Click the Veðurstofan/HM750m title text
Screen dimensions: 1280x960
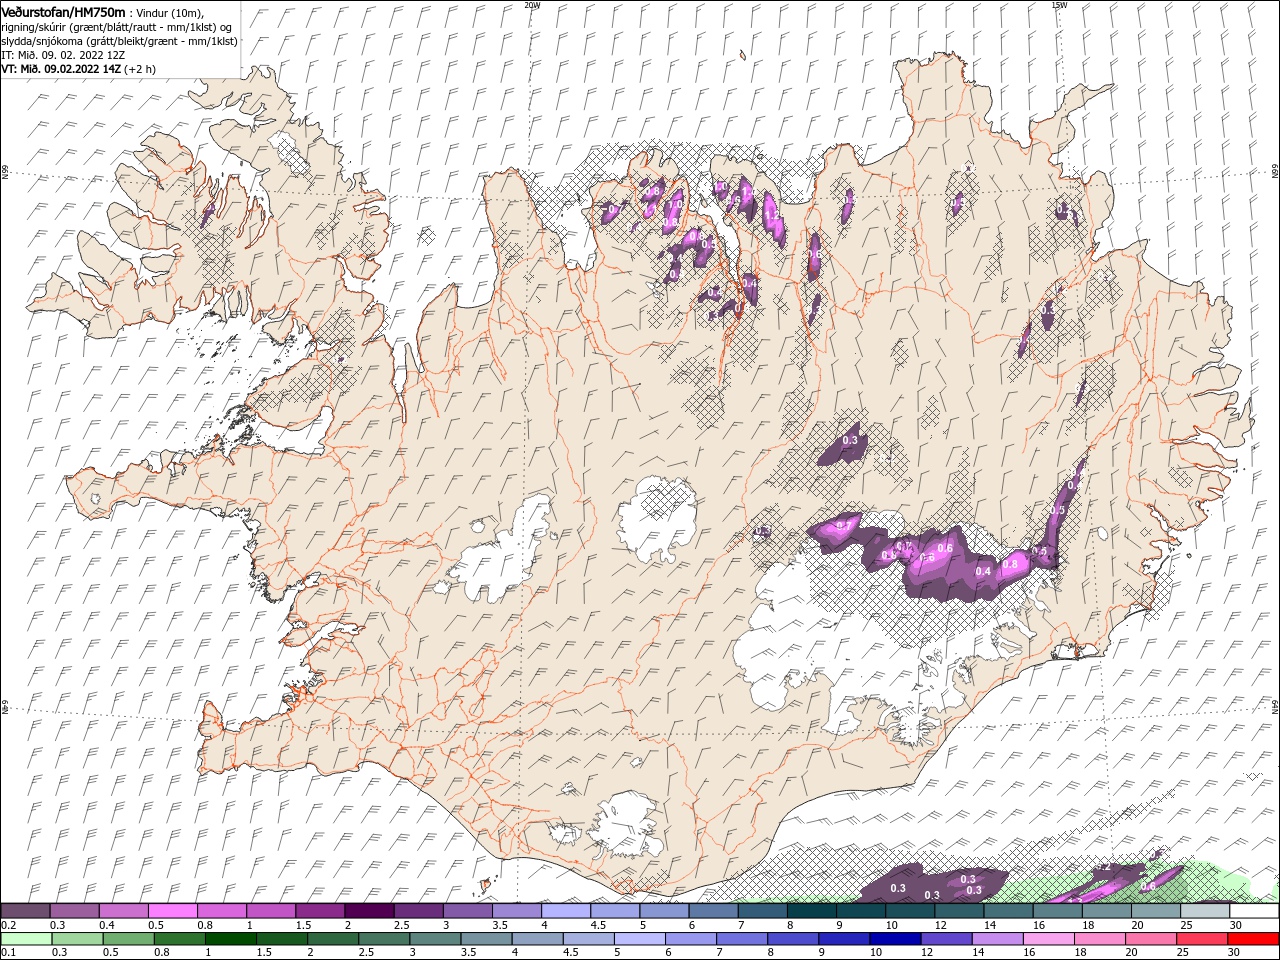(63, 11)
